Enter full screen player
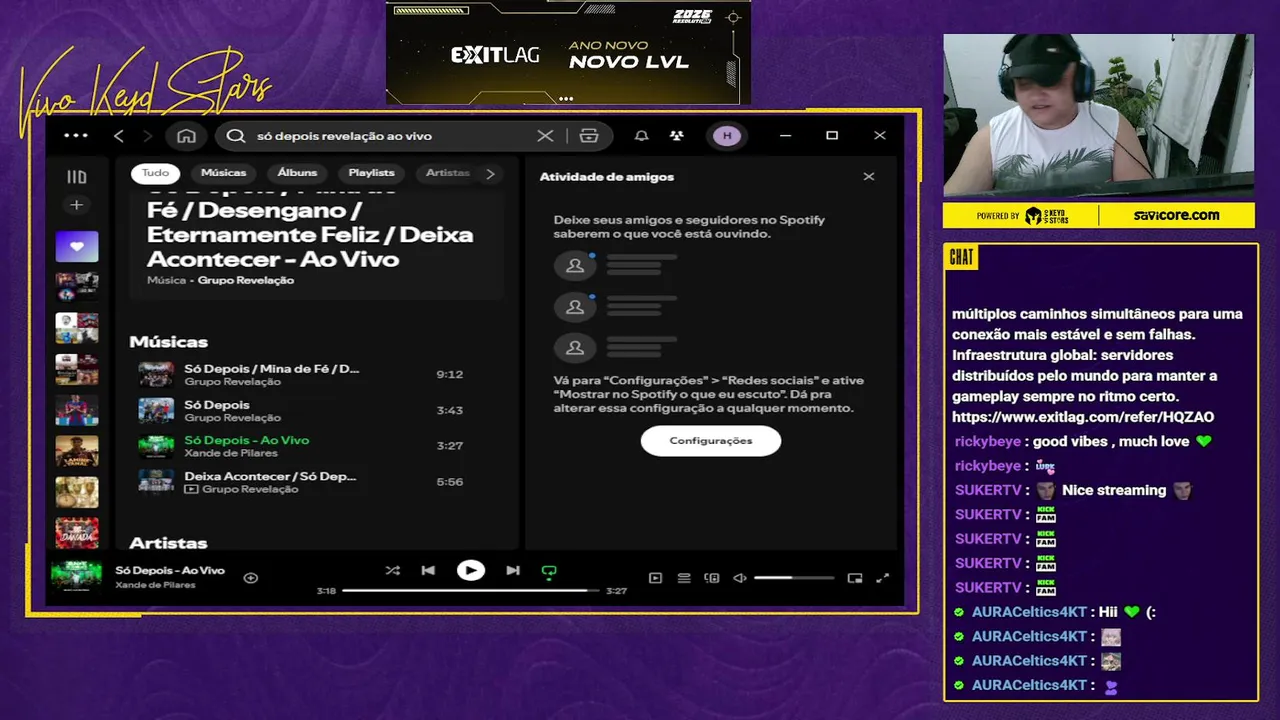Screen dimensions: 1280x720 883,578
